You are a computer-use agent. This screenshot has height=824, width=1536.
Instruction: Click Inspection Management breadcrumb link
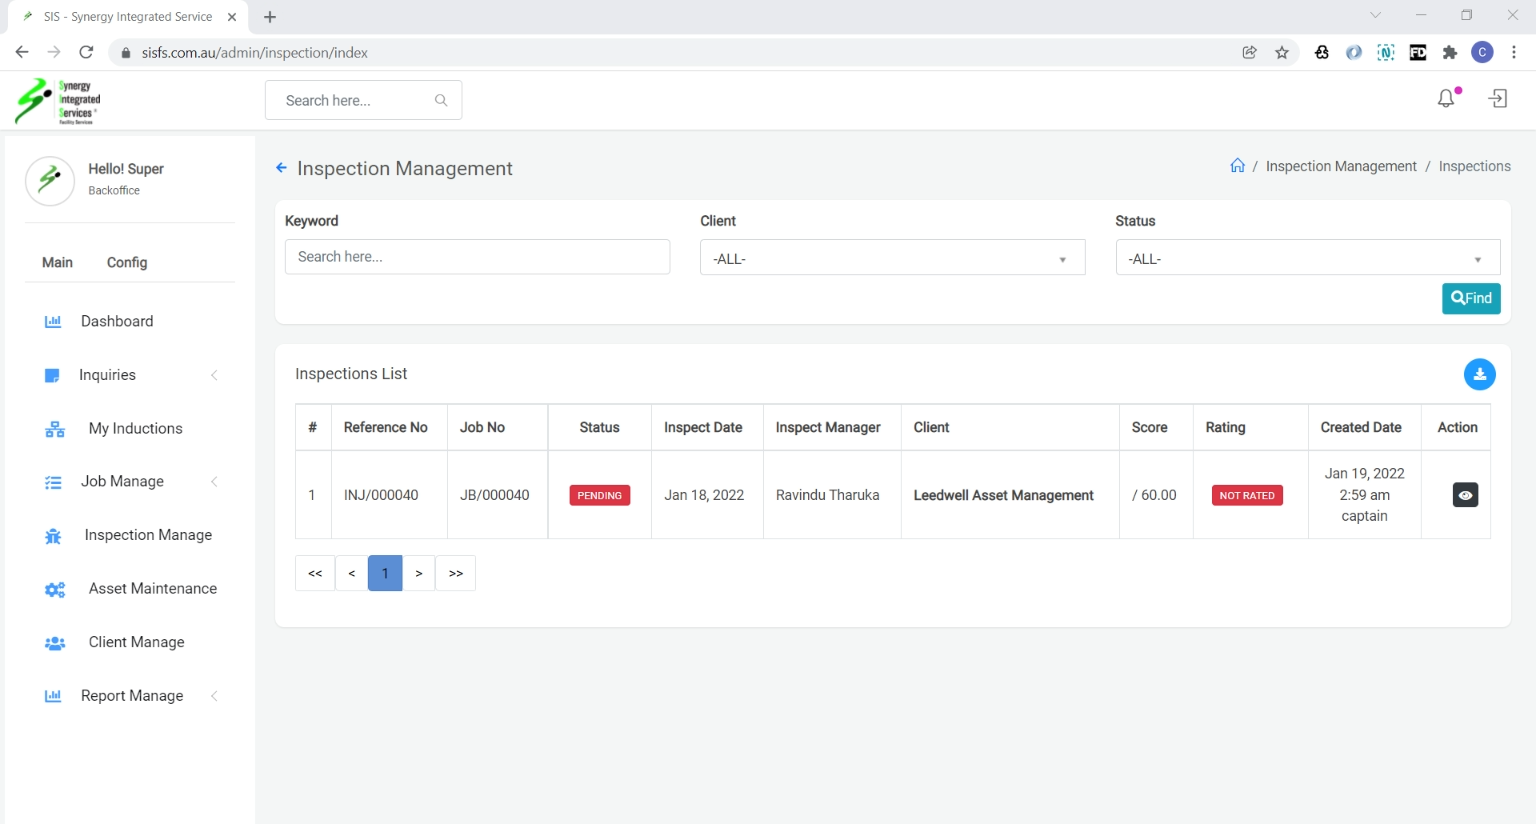click(x=1341, y=166)
